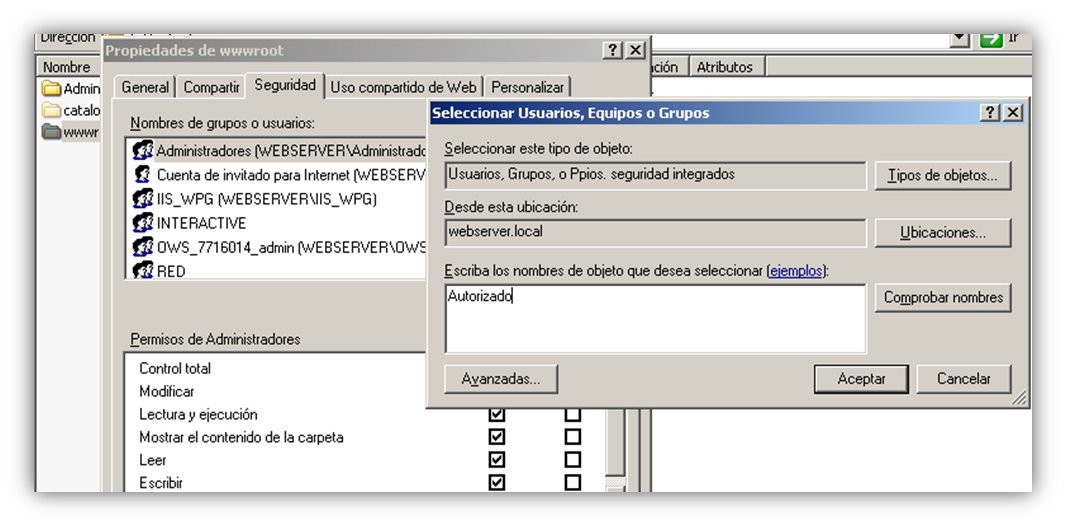The height and width of the screenshot is (526, 1066).
Task: Click the Comprobar nombres button
Action: coord(943,298)
